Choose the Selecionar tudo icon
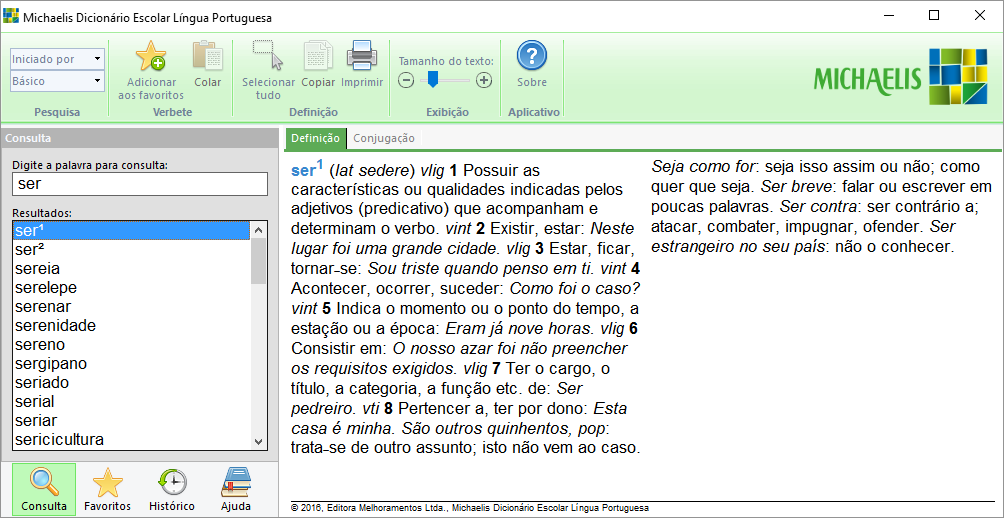The width and height of the screenshot is (1004, 518). pyautogui.click(x=268, y=56)
